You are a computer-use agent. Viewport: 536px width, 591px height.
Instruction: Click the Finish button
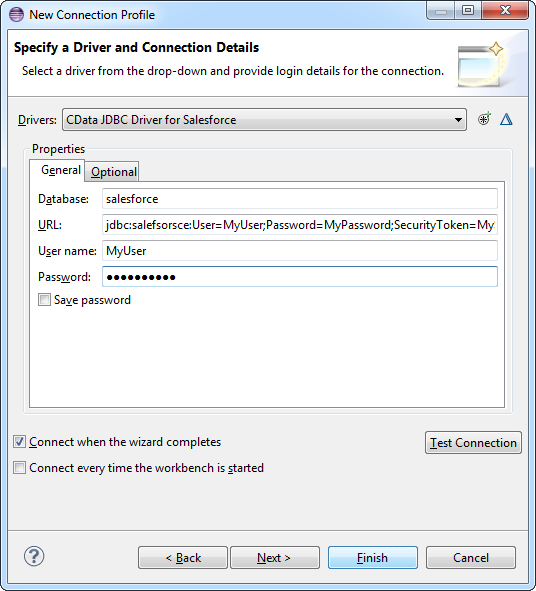pyautogui.click(x=372, y=557)
